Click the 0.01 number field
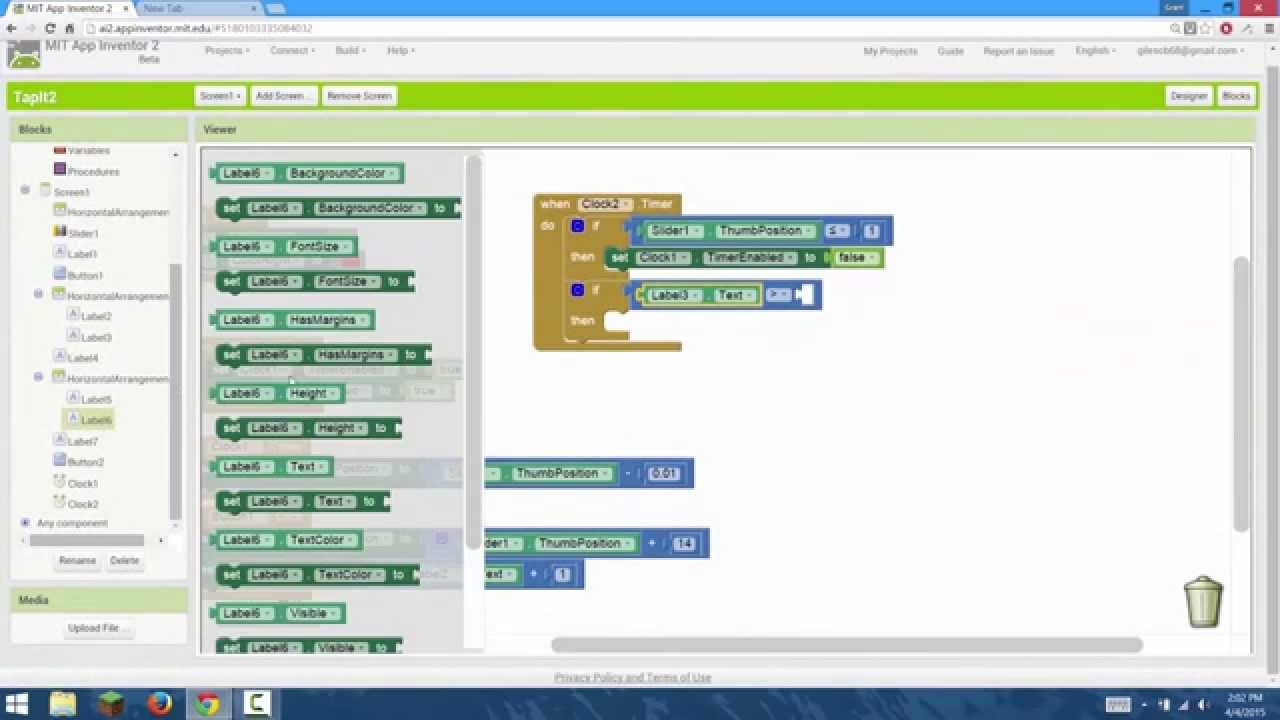Screen dimensions: 1280x720 click(x=664, y=474)
